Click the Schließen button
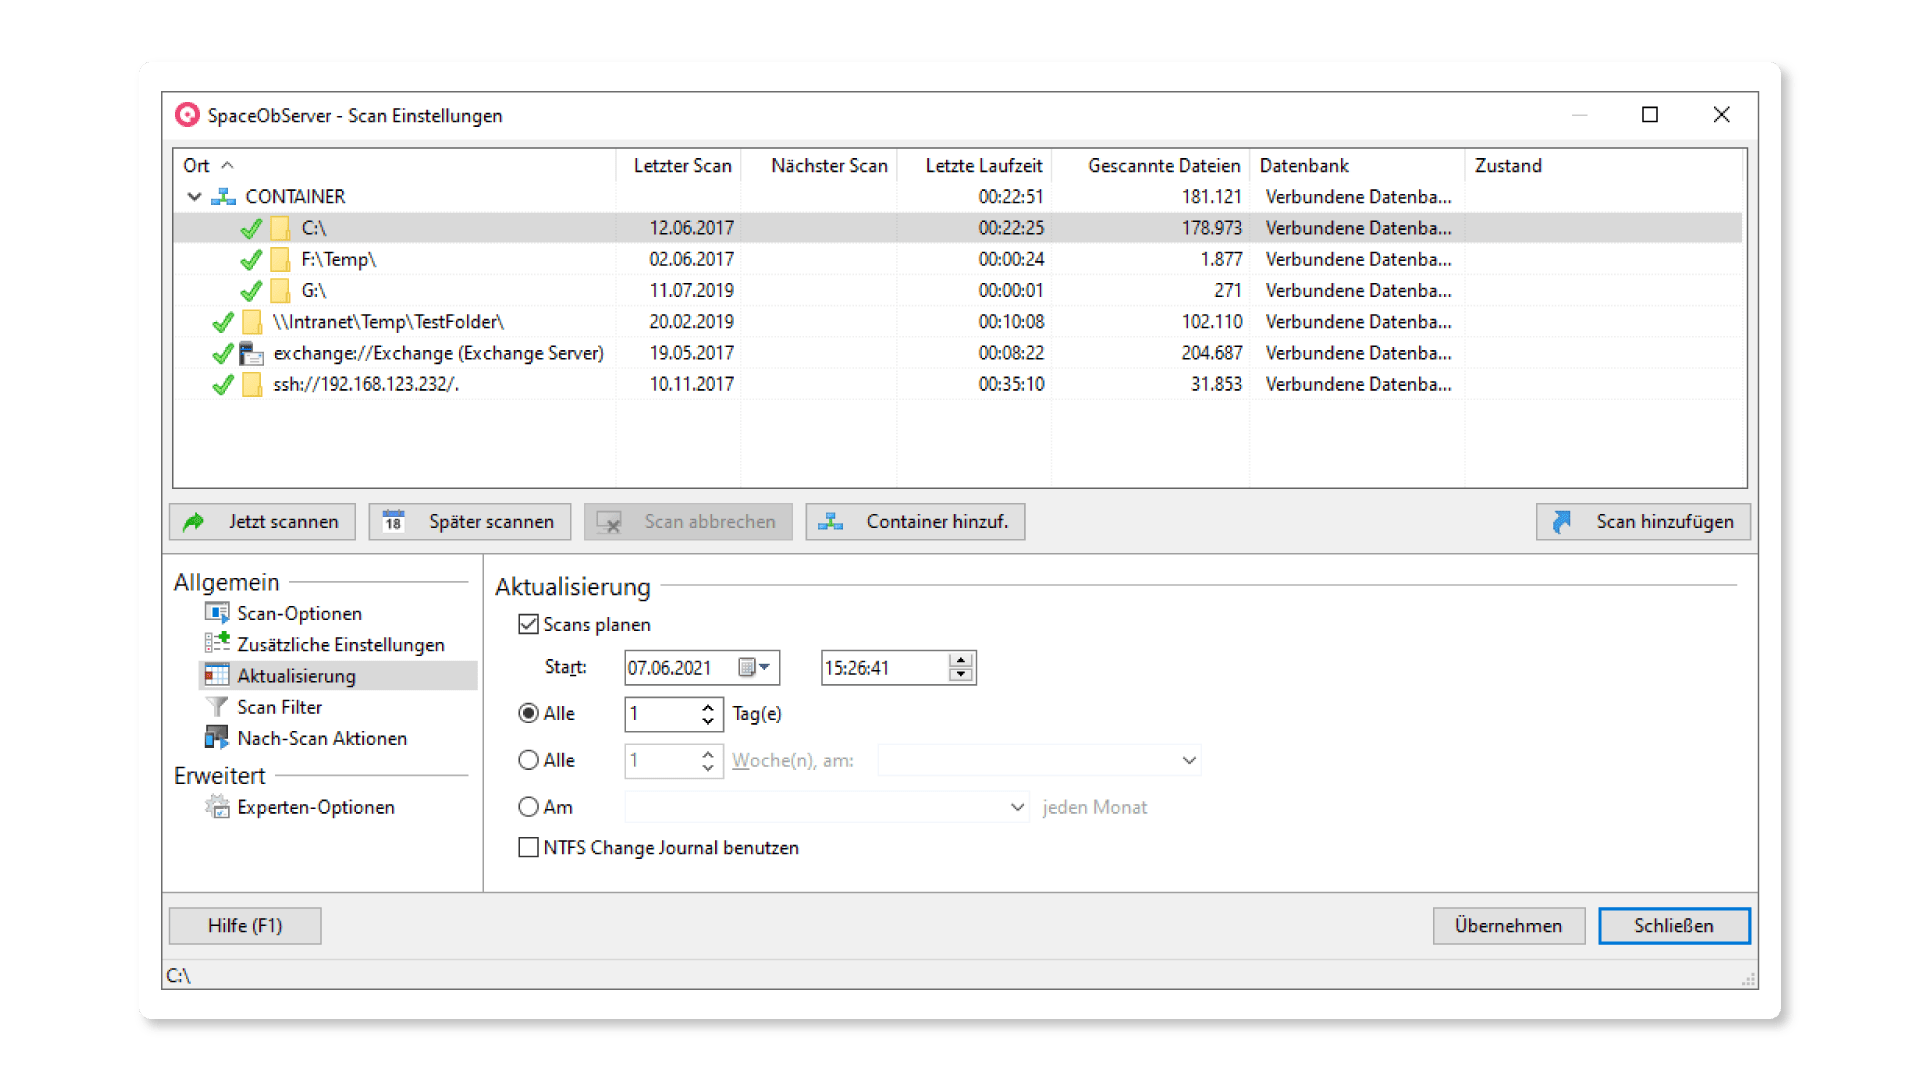Viewport: 1920px width, 1080px height. coord(1674,925)
